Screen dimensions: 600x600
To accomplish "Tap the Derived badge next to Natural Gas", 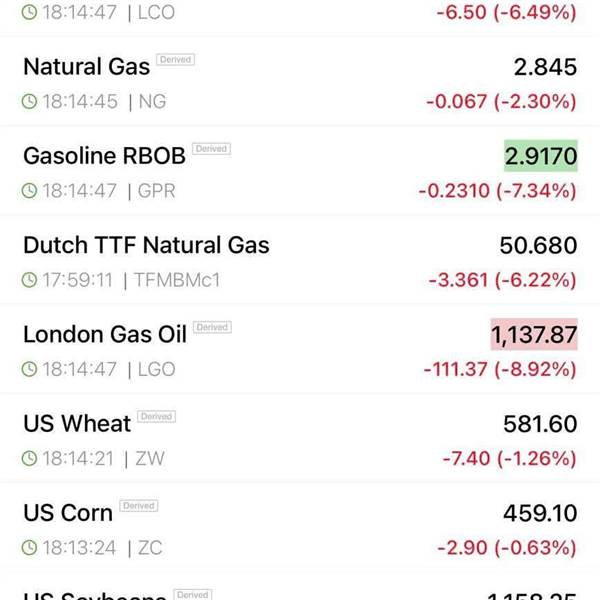I will (x=175, y=60).
